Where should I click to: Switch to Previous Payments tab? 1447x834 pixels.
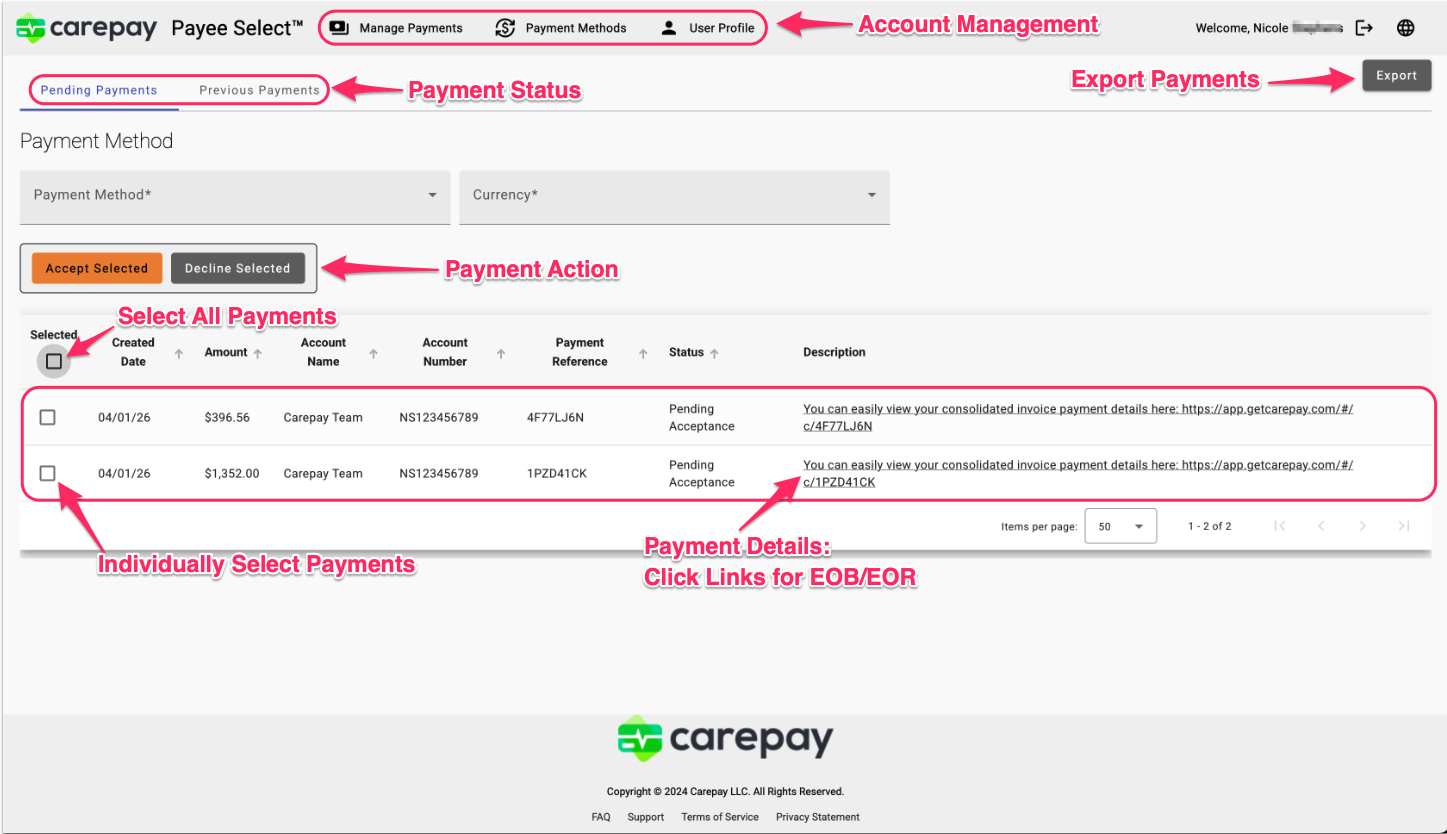point(259,90)
